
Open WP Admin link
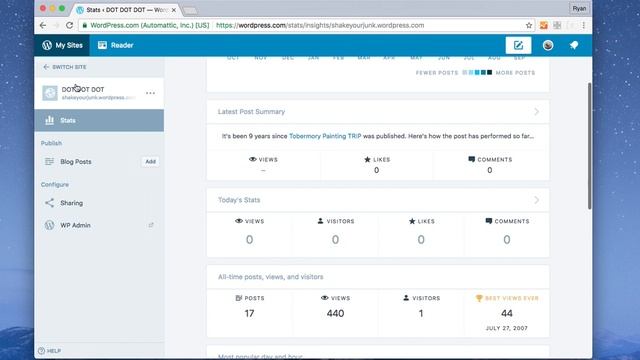pos(76,225)
